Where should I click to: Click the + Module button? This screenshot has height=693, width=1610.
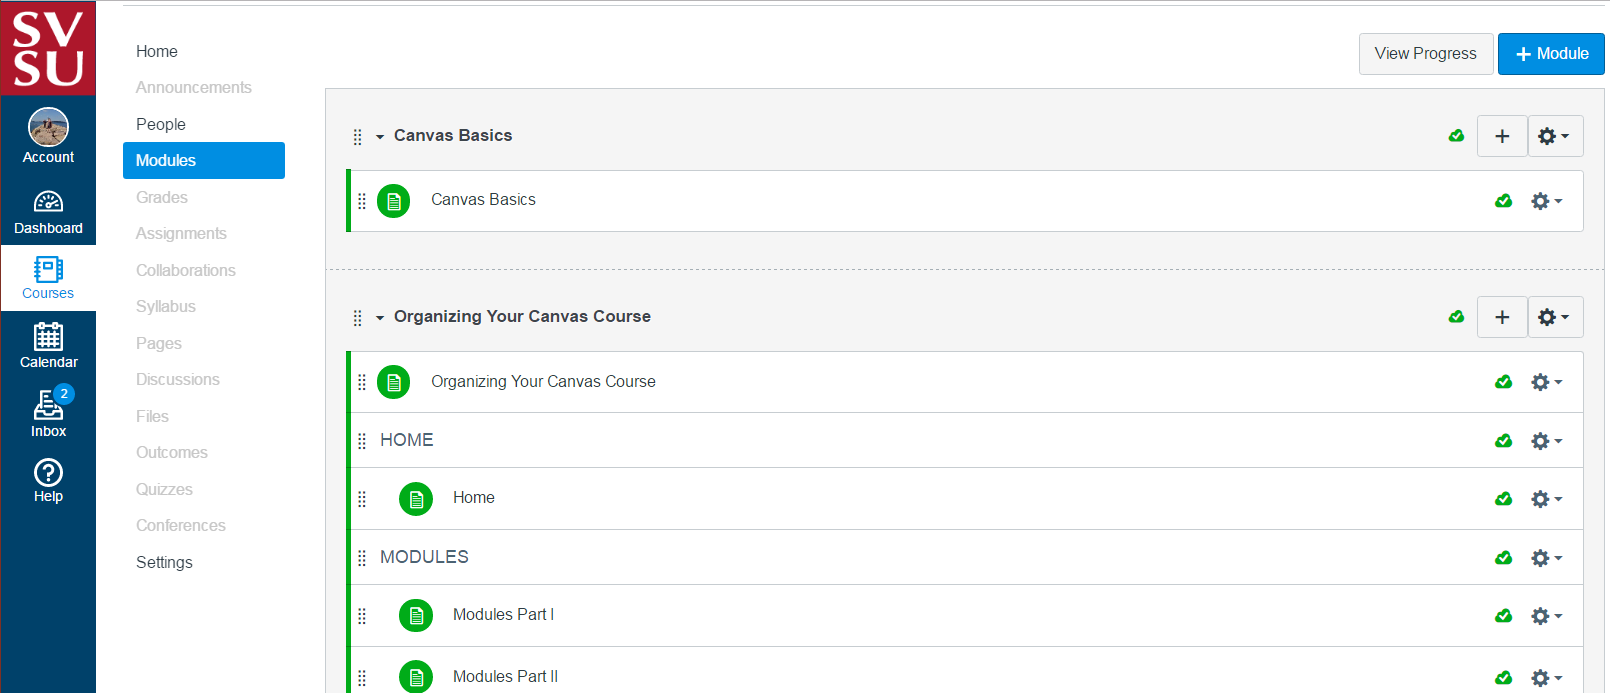(1551, 54)
